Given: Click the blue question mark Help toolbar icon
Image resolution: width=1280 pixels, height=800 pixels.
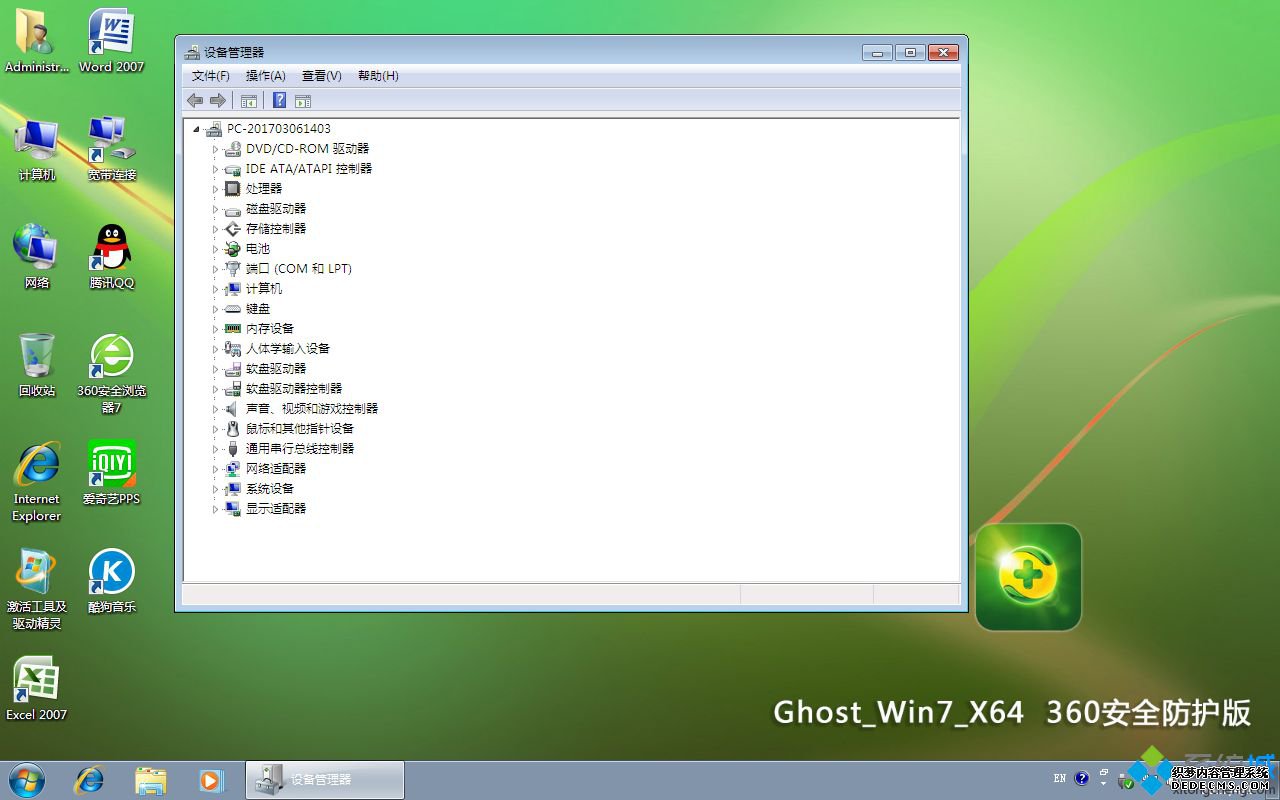Looking at the screenshot, I should (280, 100).
